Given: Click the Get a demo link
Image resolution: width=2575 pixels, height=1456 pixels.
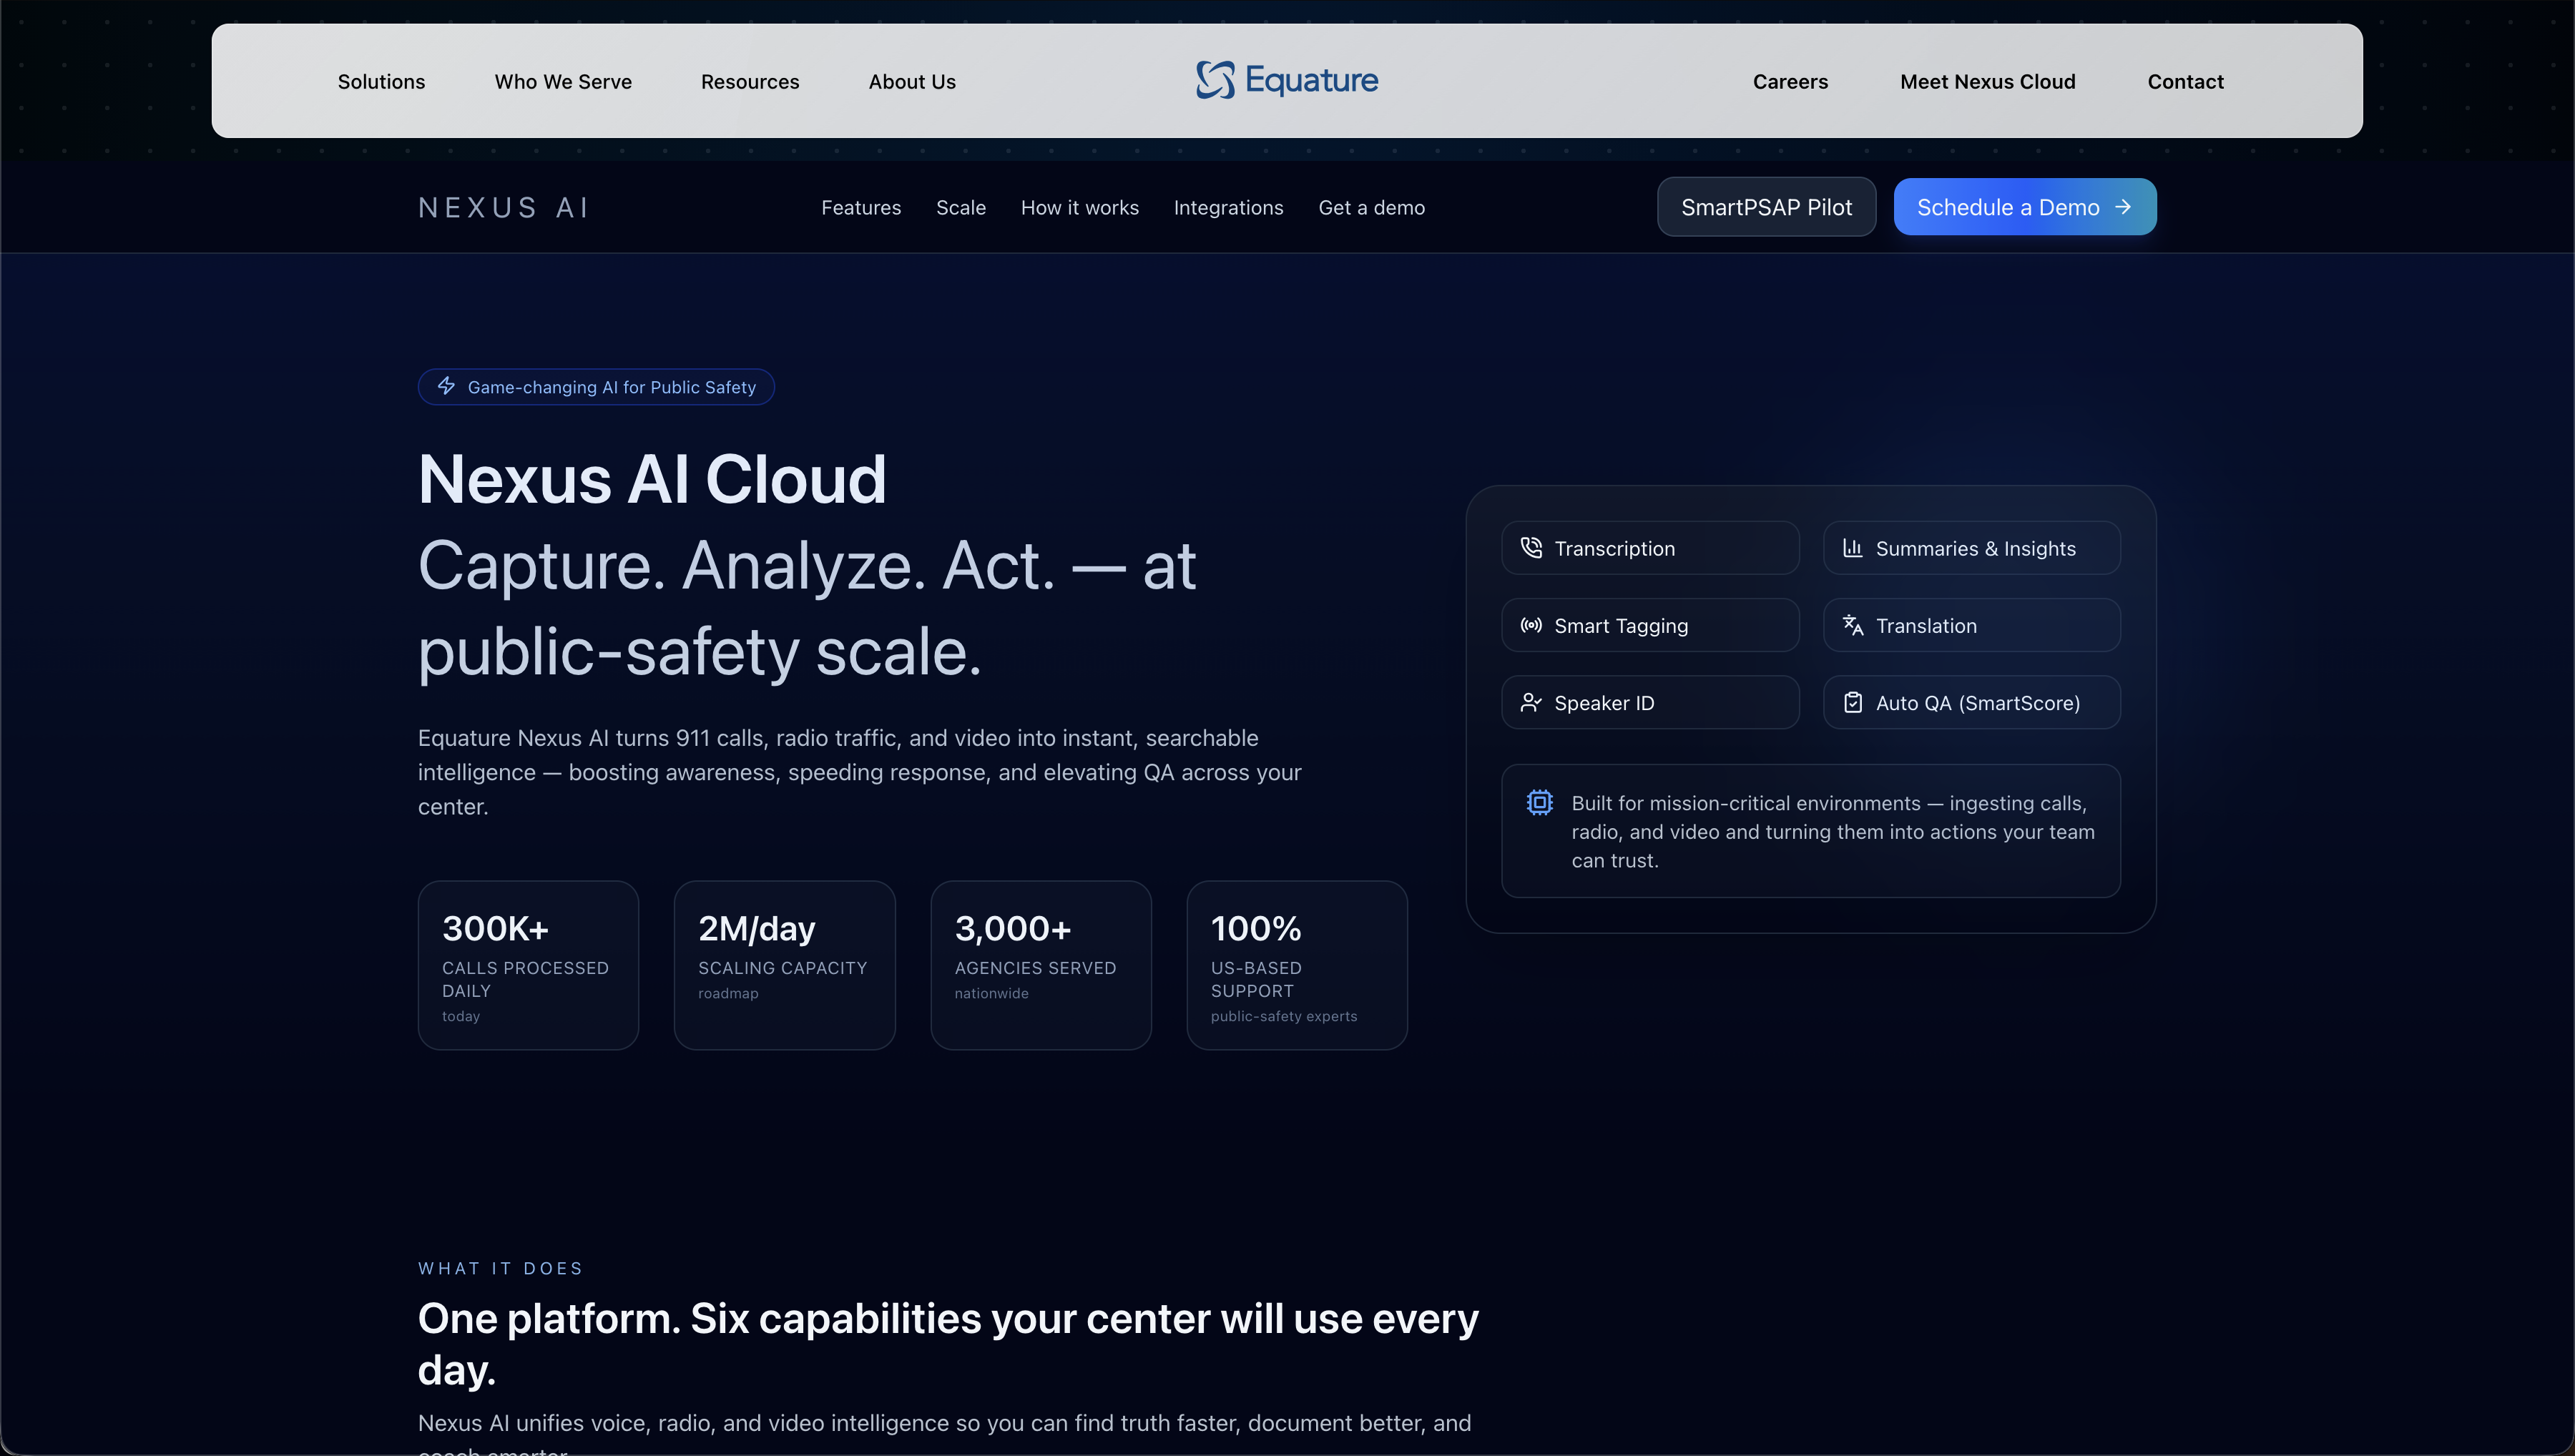Looking at the screenshot, I should coord(1372,207).
